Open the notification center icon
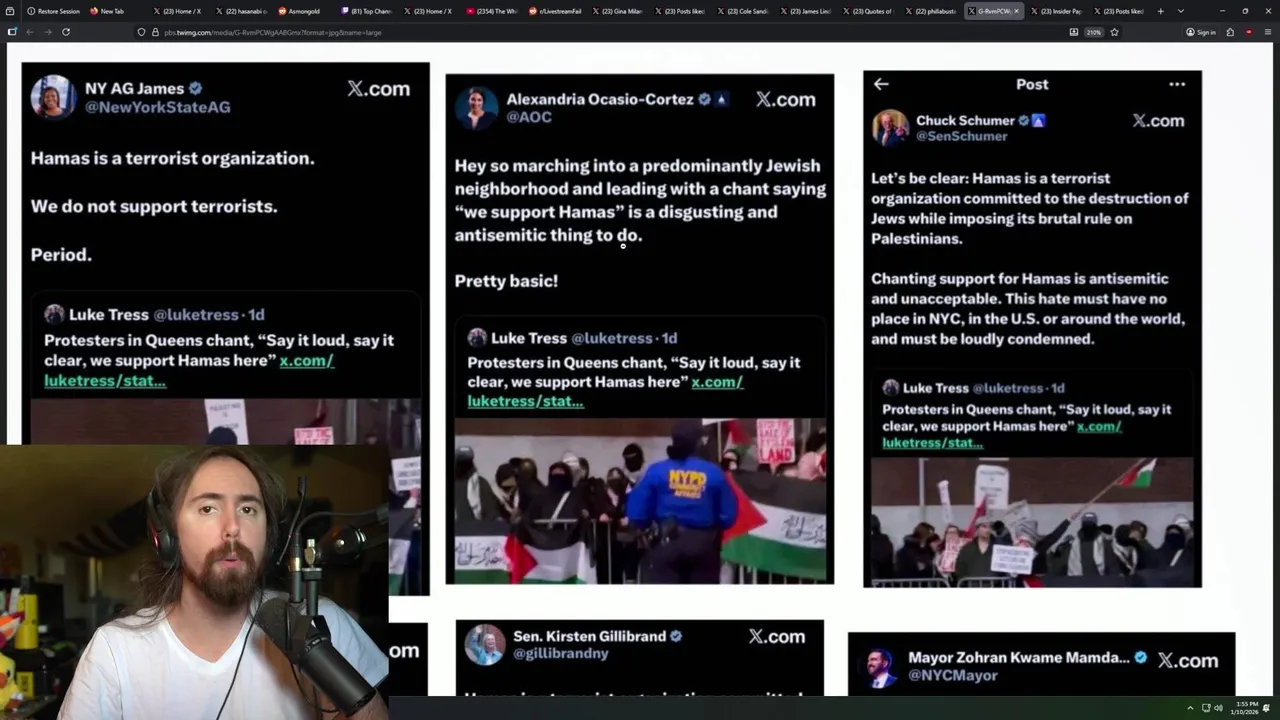The image size is (1280, 720). [1268, 708]
